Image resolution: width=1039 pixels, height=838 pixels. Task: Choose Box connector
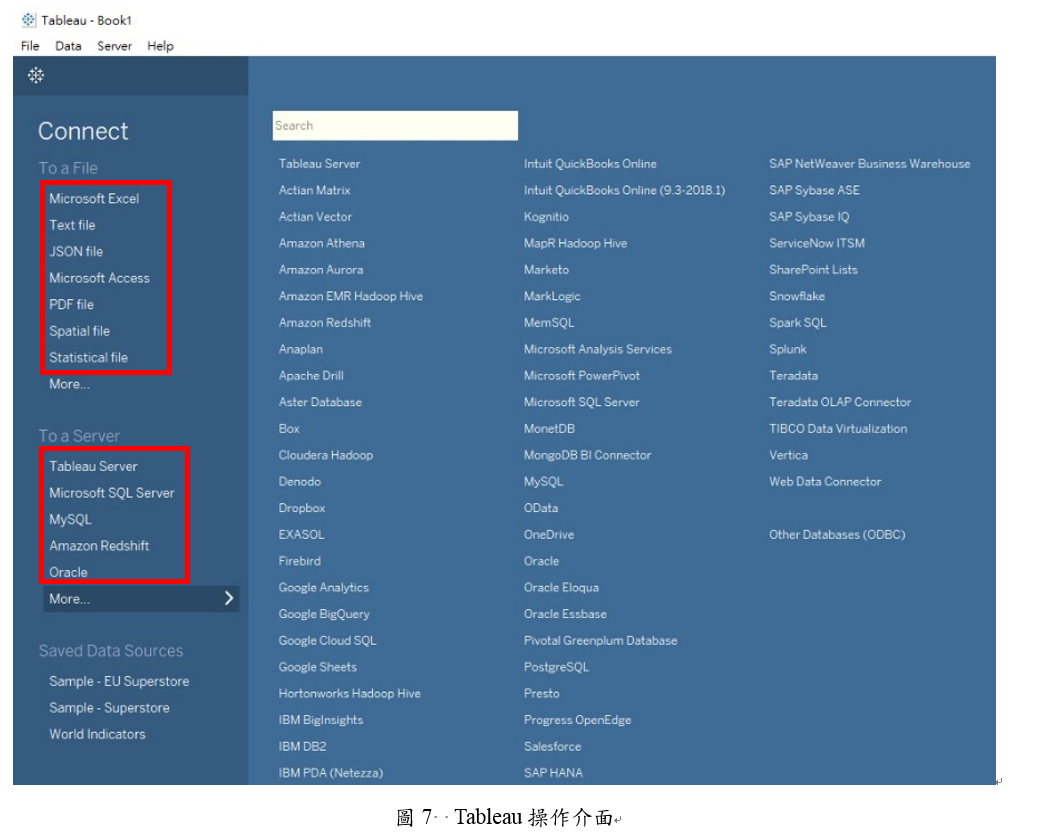tap(289, 429)
